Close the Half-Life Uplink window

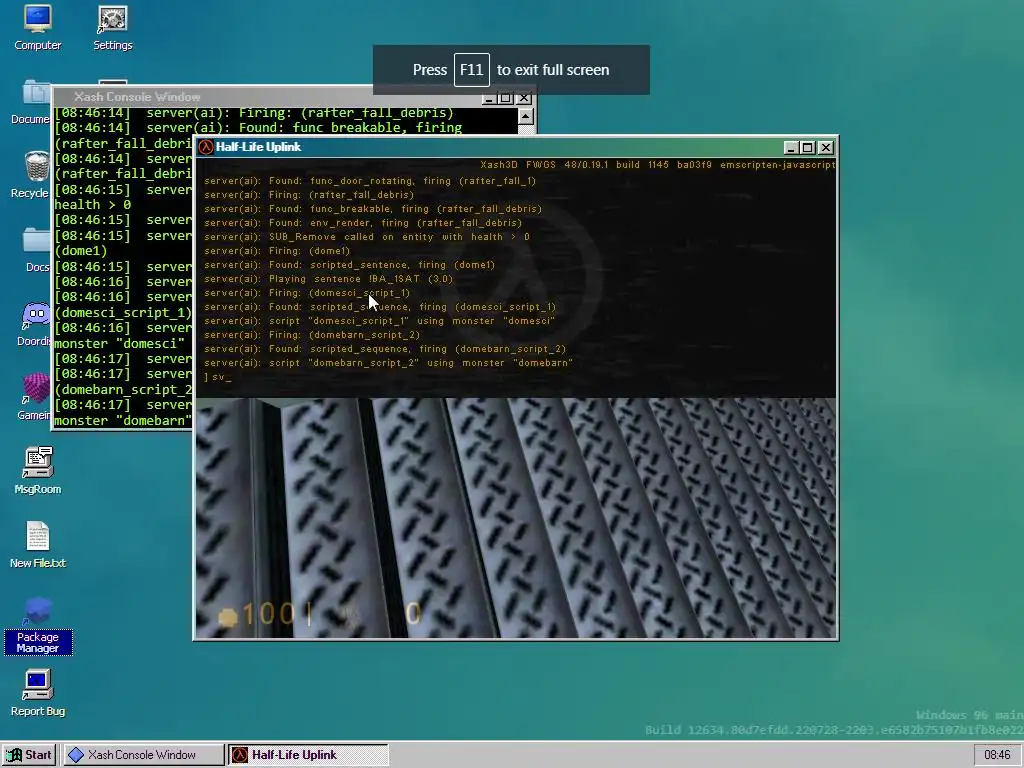pyautogui.click(x=826, y=148)
